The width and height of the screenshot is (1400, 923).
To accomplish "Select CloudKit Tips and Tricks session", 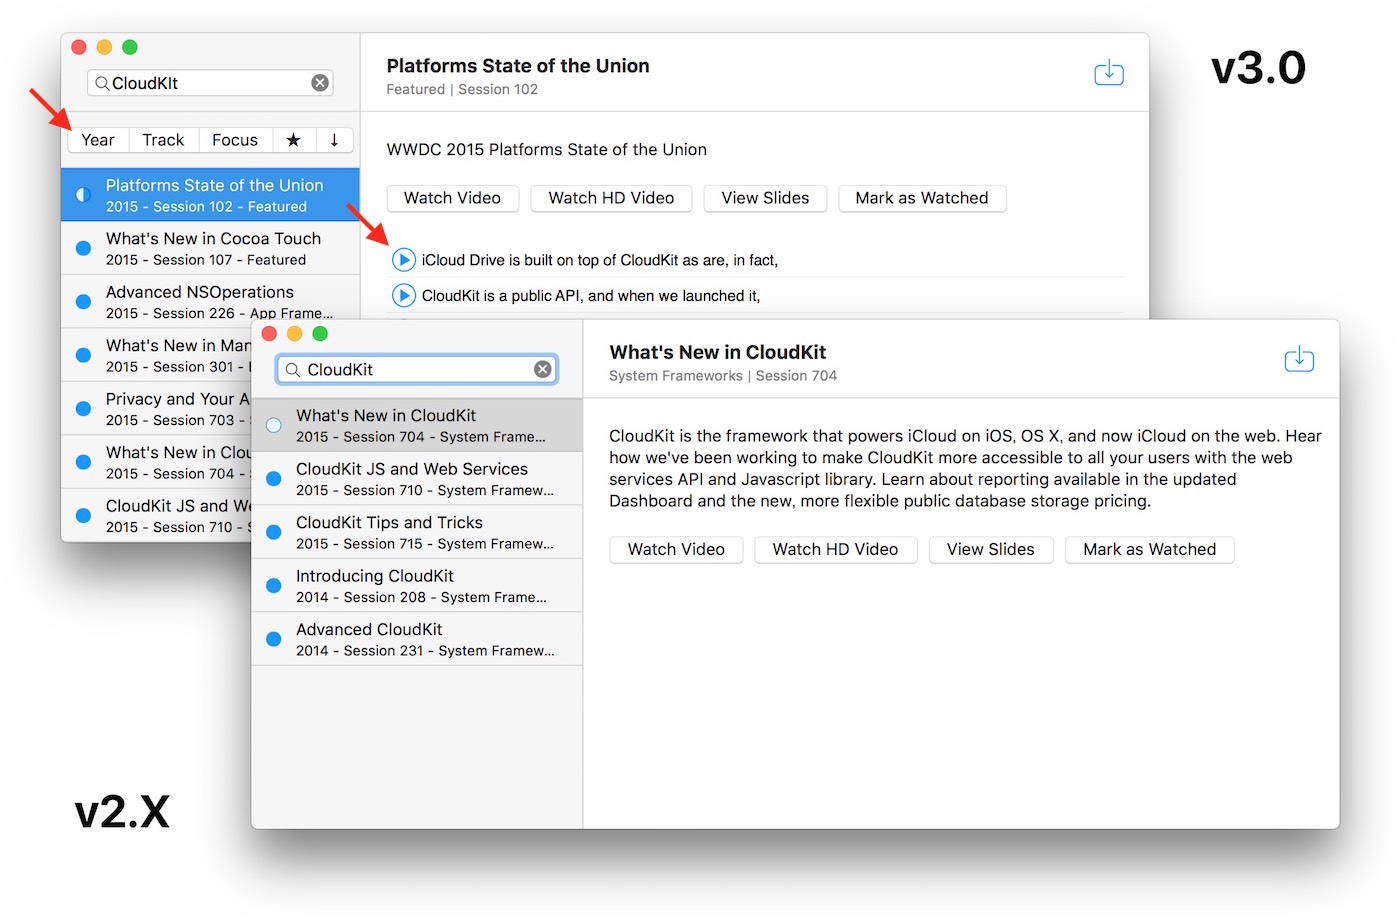I will pyautogui.click(x=417, y=532).
